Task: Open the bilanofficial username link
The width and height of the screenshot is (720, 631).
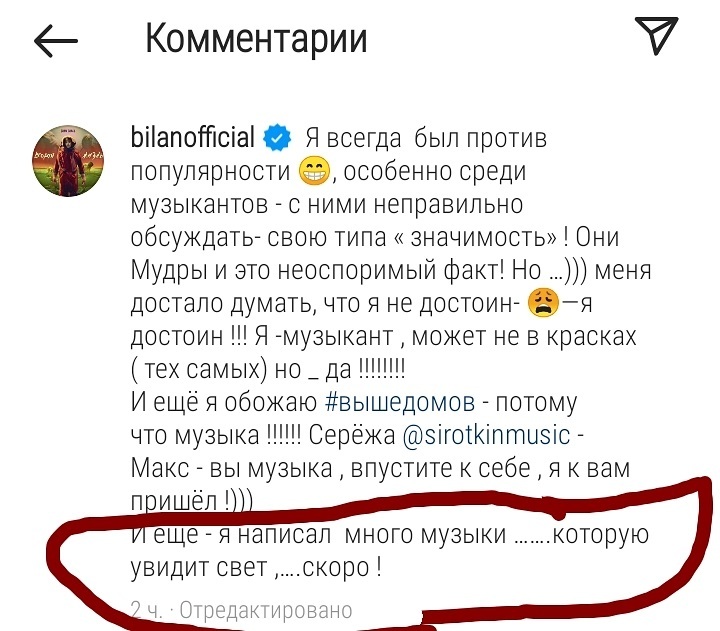Action: pyautogui.click(x=192, y=137)
